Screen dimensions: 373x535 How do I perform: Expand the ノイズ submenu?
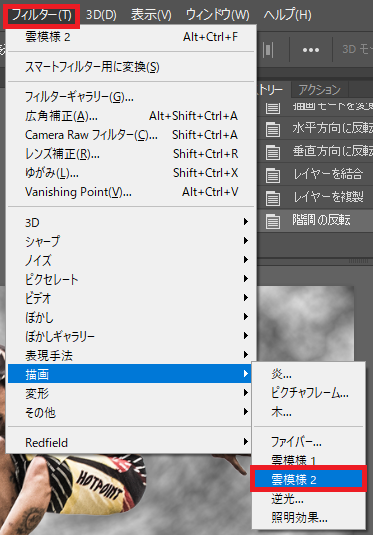click(x=131, y=261)
